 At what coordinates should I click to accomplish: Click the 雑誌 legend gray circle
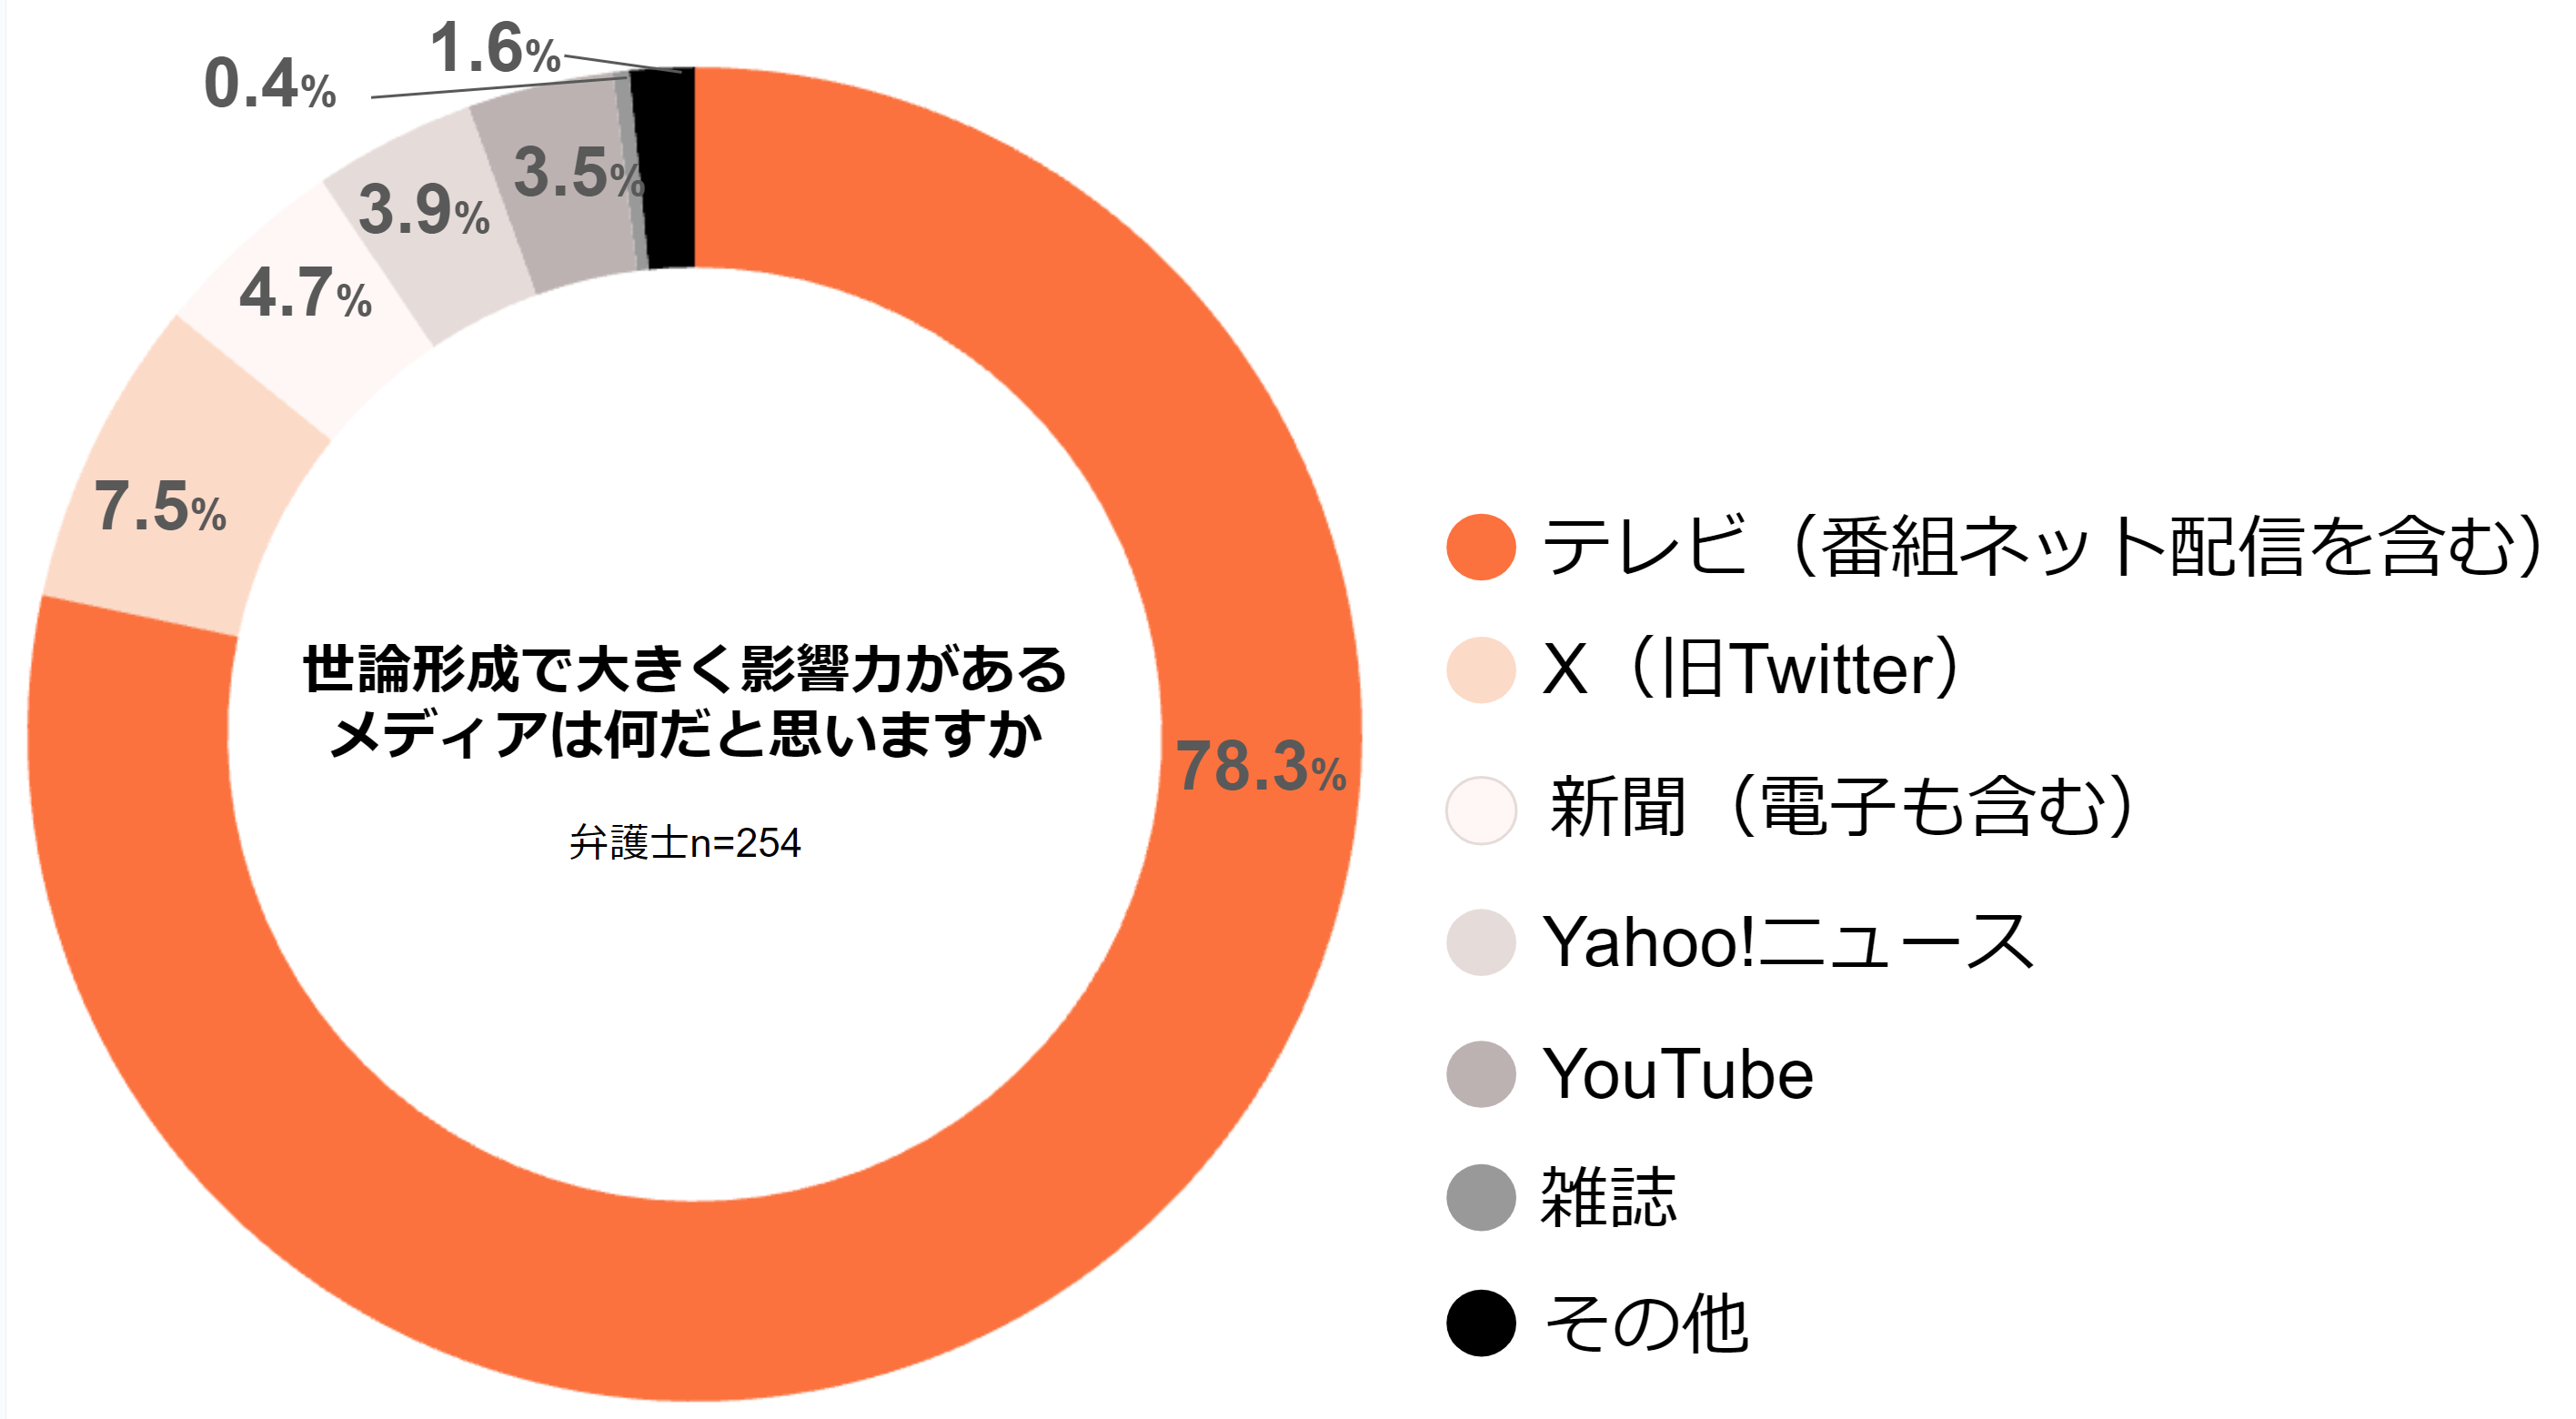1480,1197
